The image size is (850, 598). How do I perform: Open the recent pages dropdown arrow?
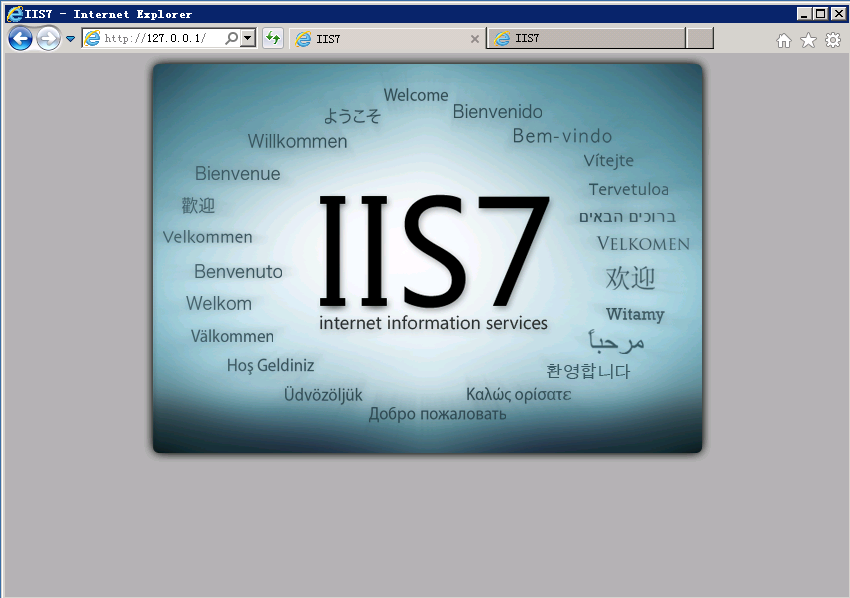click(70, 38)
